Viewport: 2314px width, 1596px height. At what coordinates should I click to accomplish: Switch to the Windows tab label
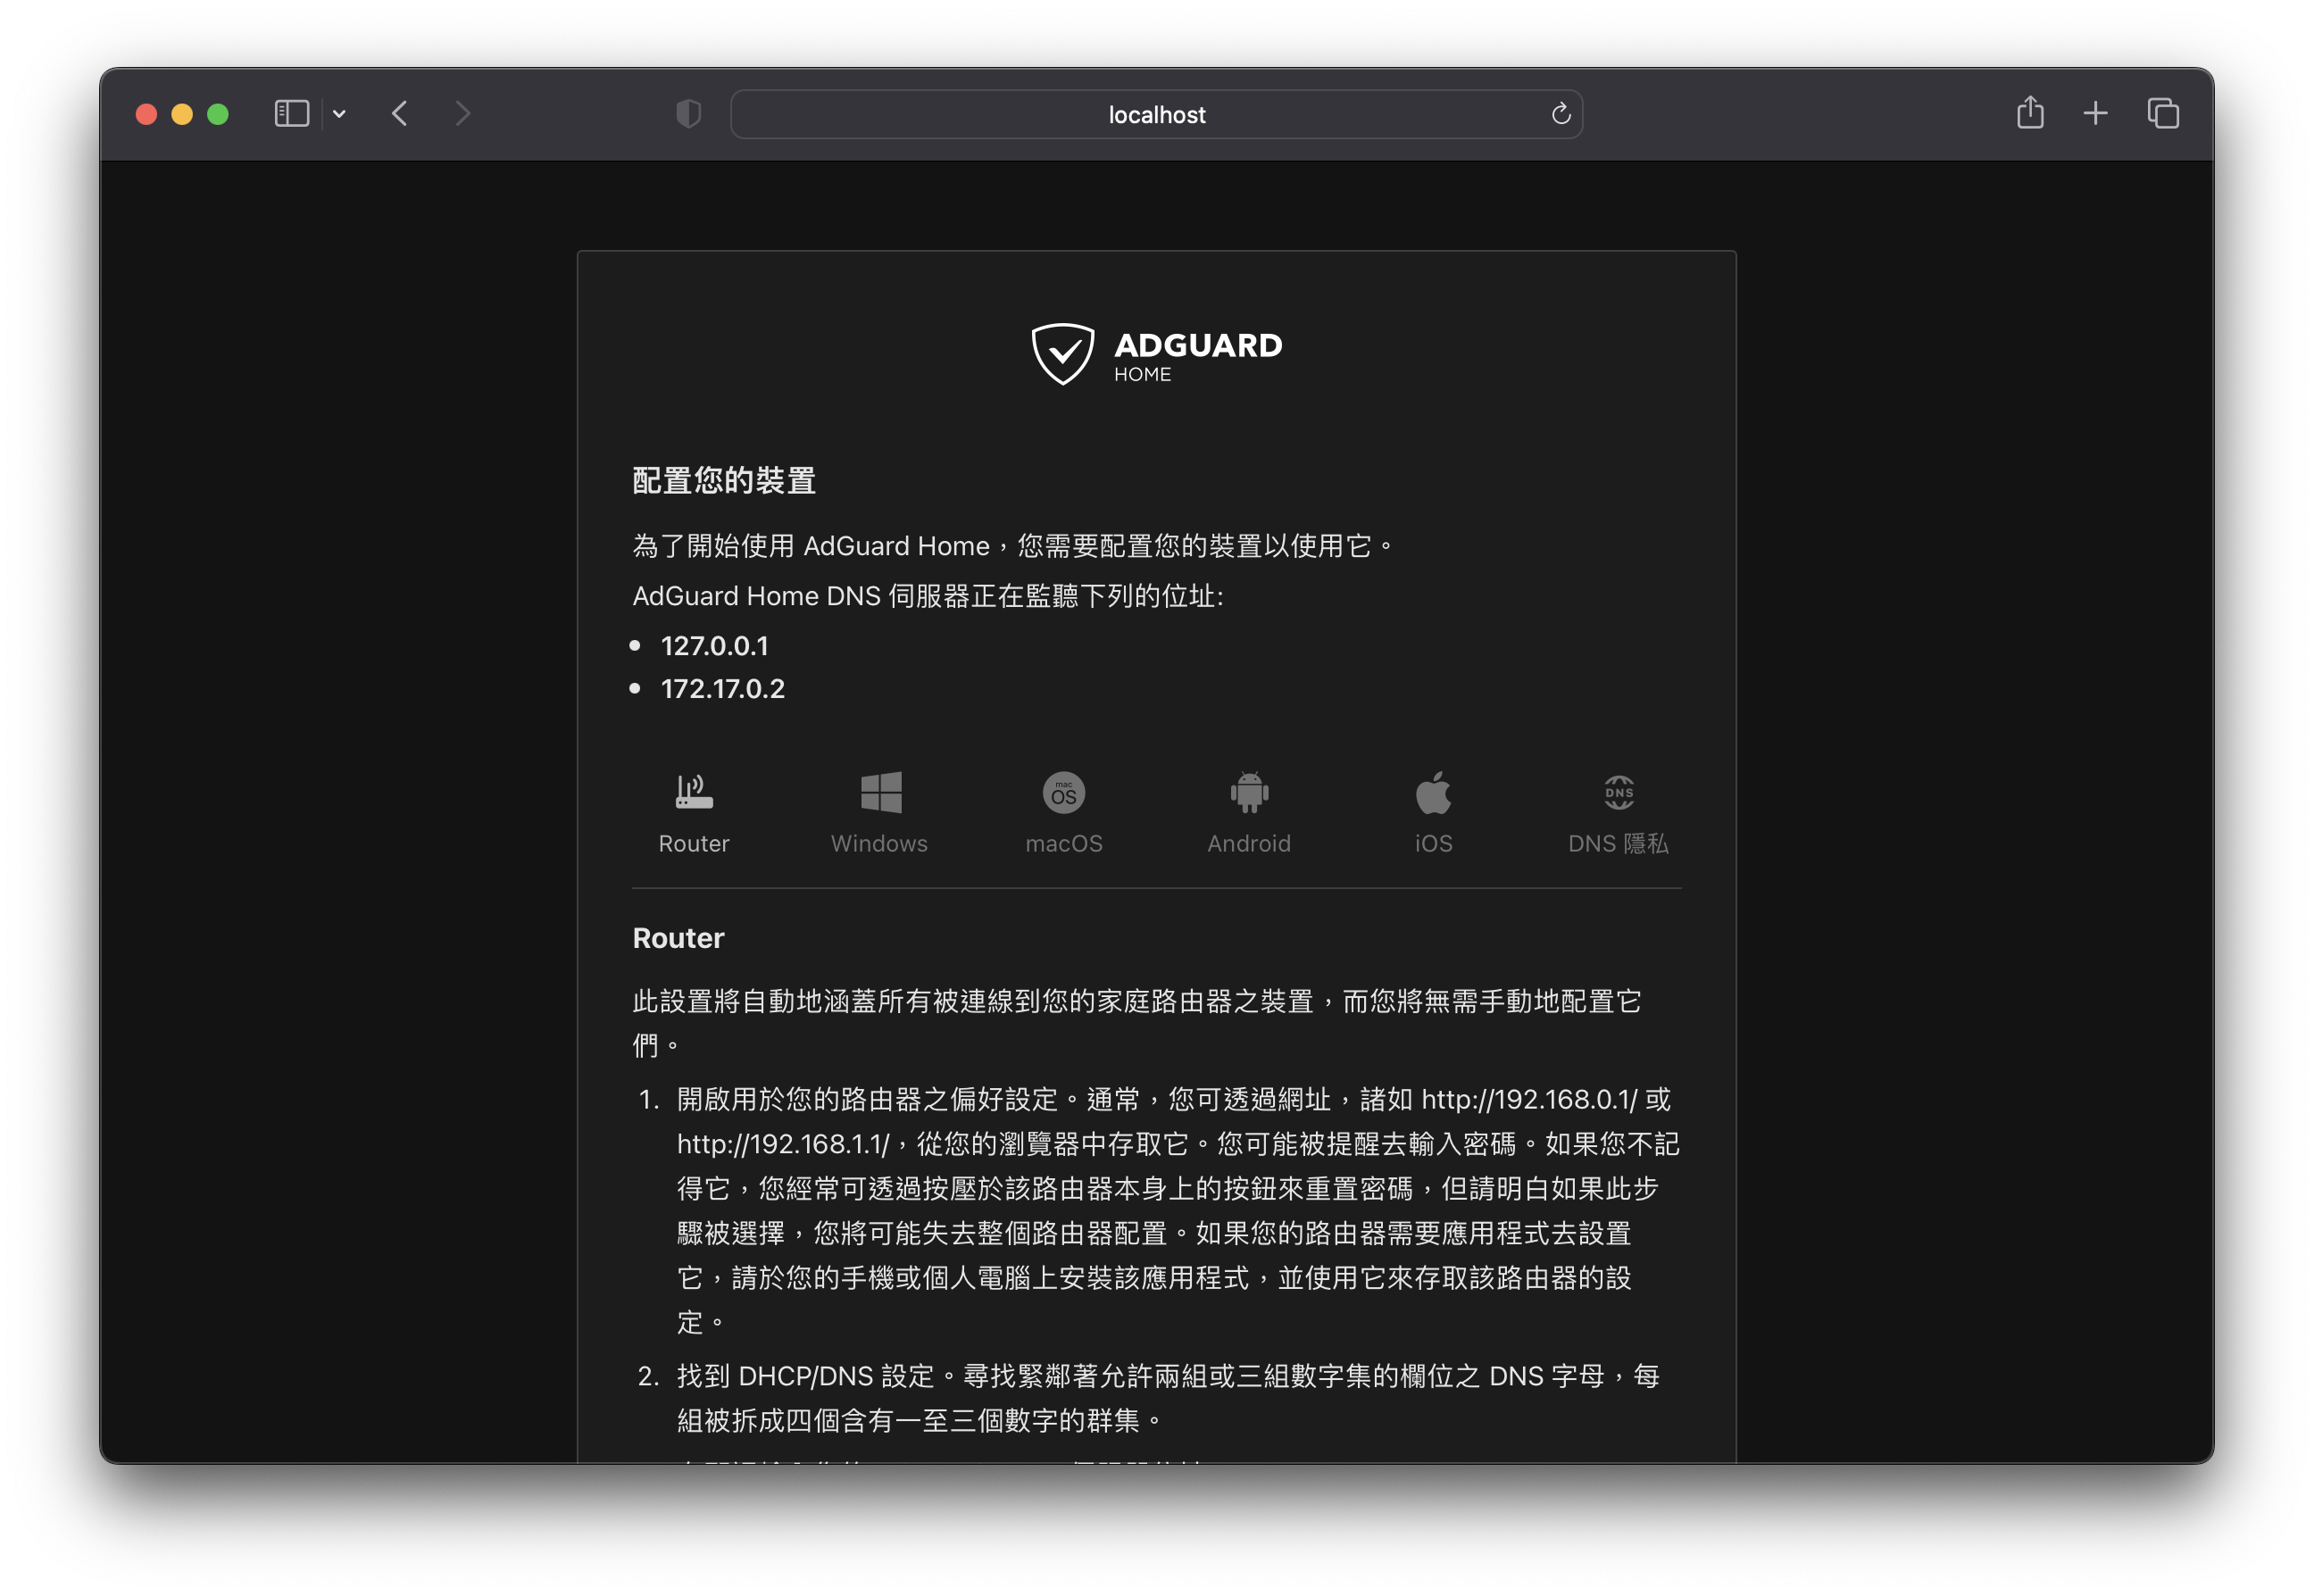coord(880,843)
